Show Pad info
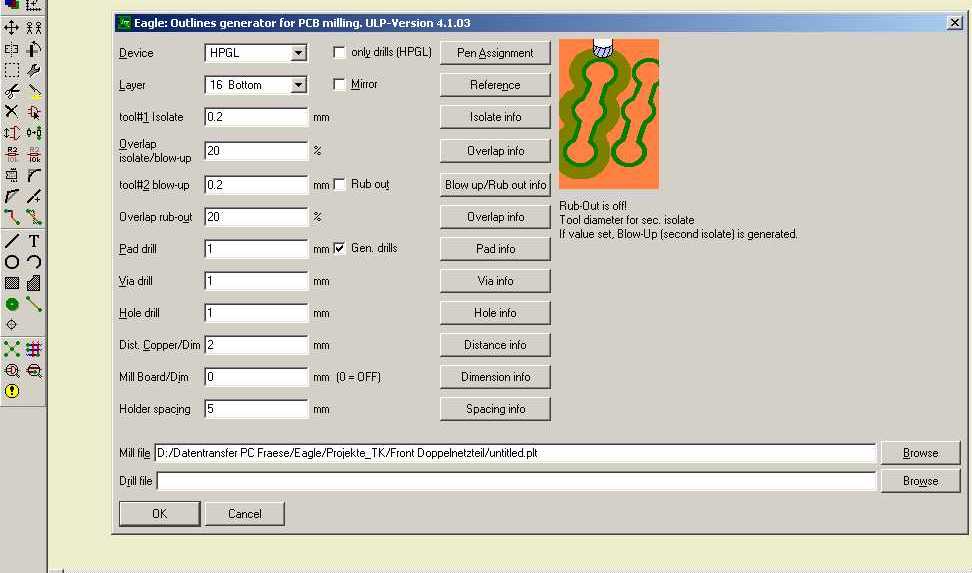972x573 pixels. point(495,249)
